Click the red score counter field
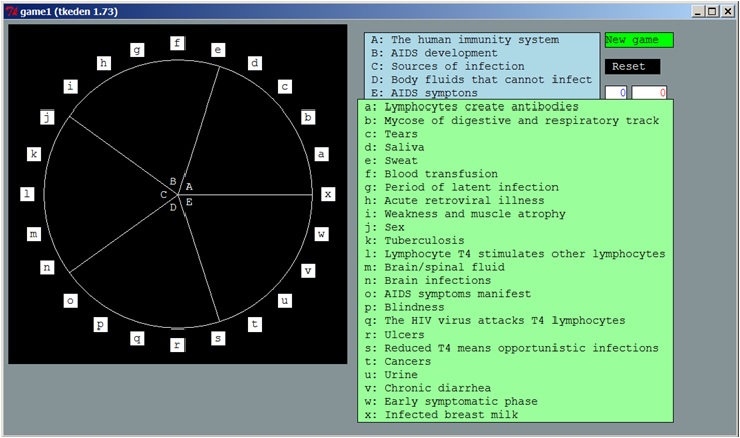Image resolution: width=740 pixels, height=438 pixels. [649, 93]
